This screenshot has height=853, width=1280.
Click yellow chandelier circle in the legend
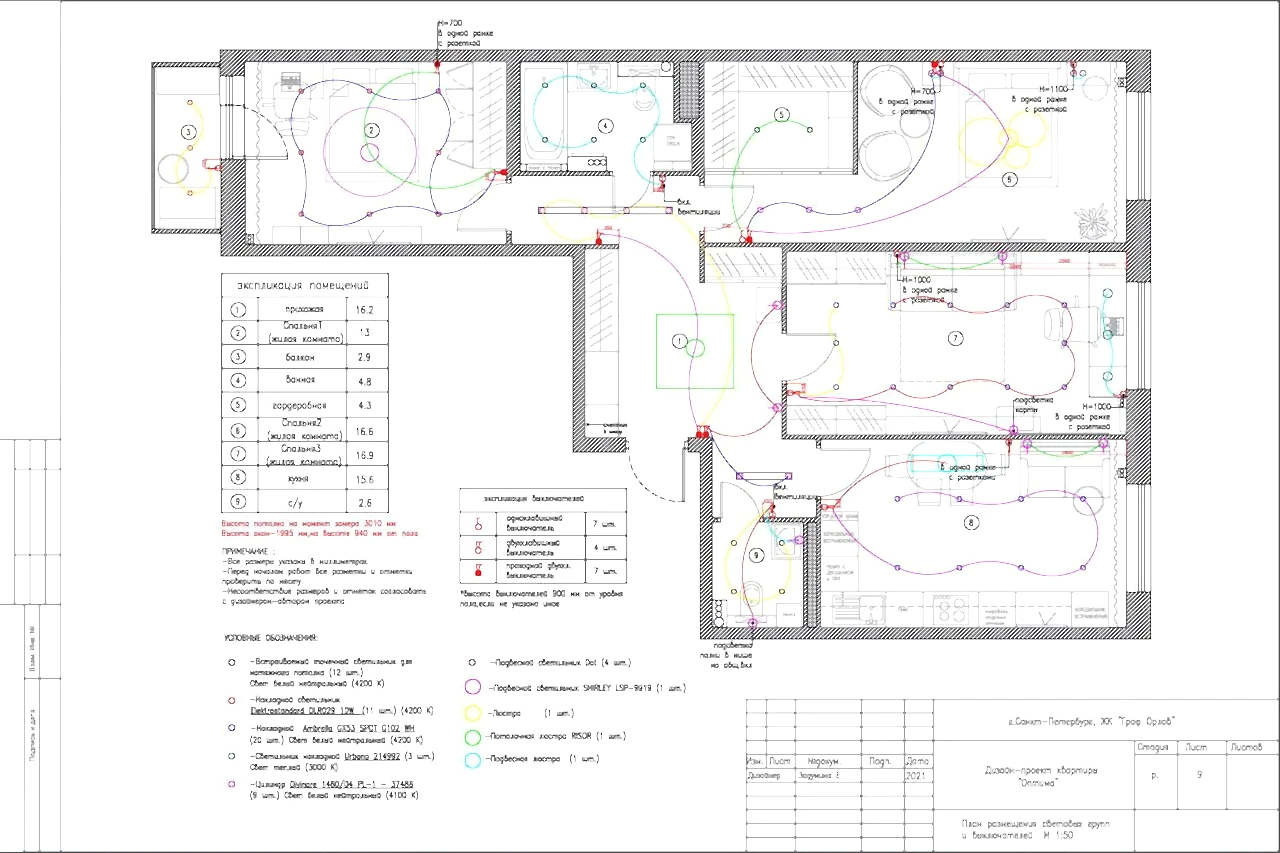tap(472, 713)
